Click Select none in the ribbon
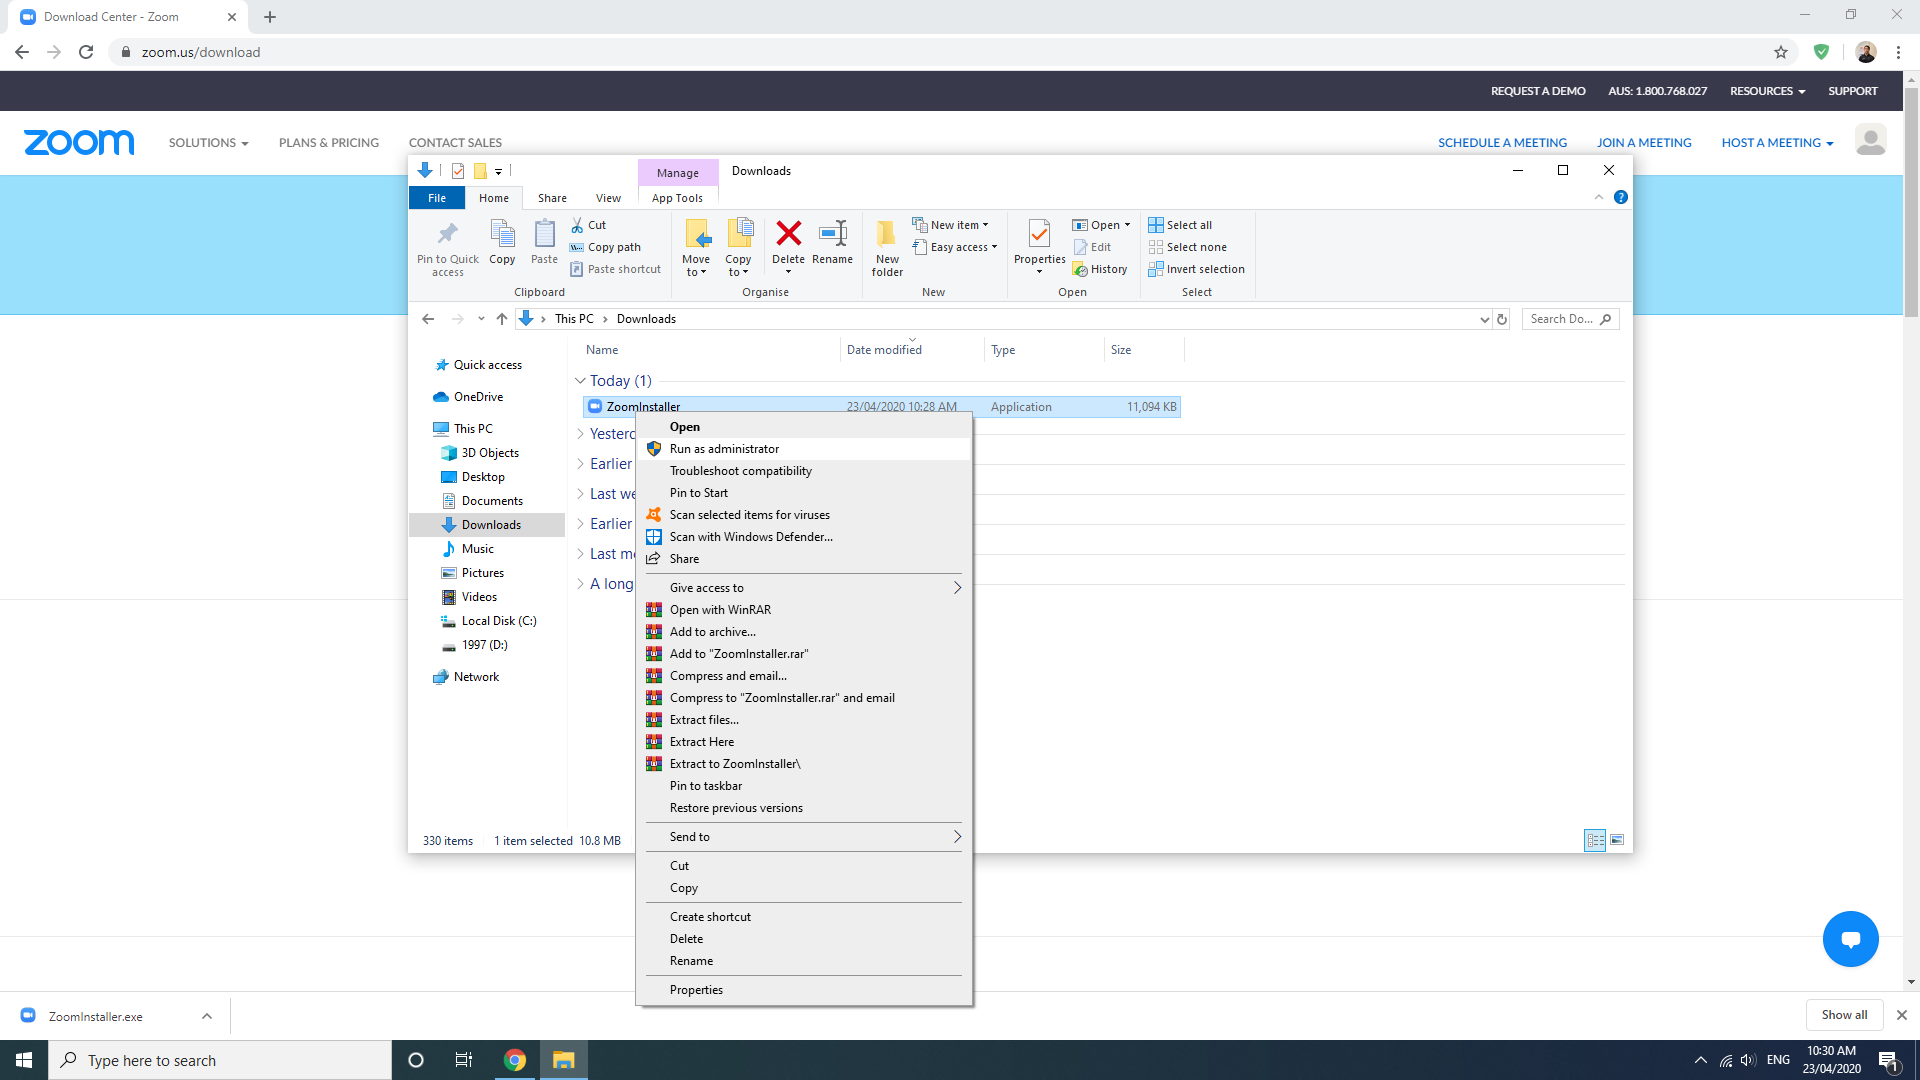The height and width of the screenshot is (1080, 1920). tap(1187, 247)
